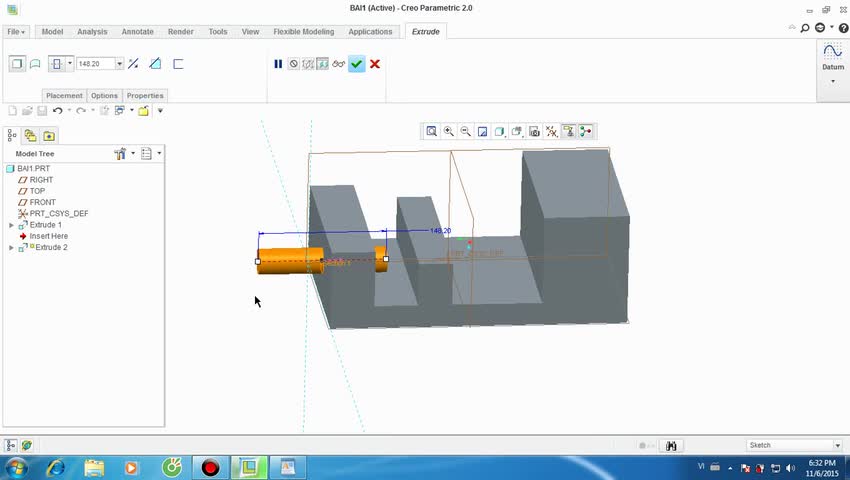Flip the extrude depth direction

click(133, 64)
